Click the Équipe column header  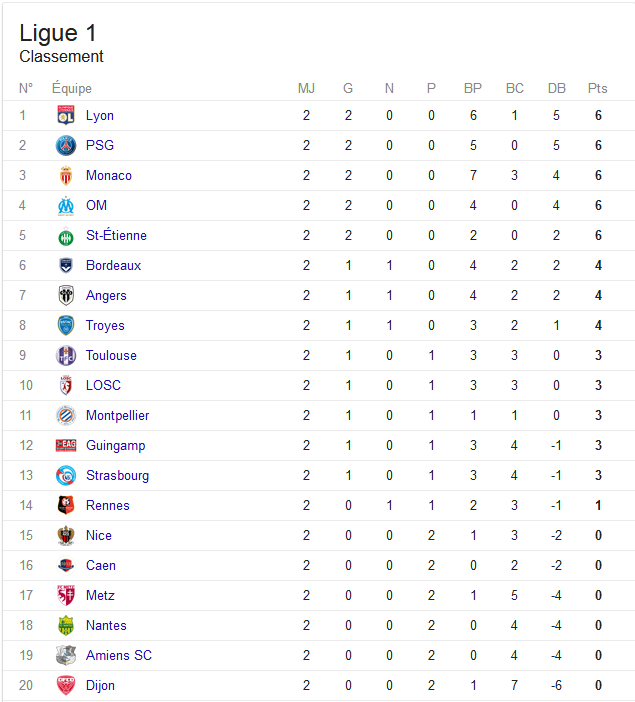[x=72, y=88]
